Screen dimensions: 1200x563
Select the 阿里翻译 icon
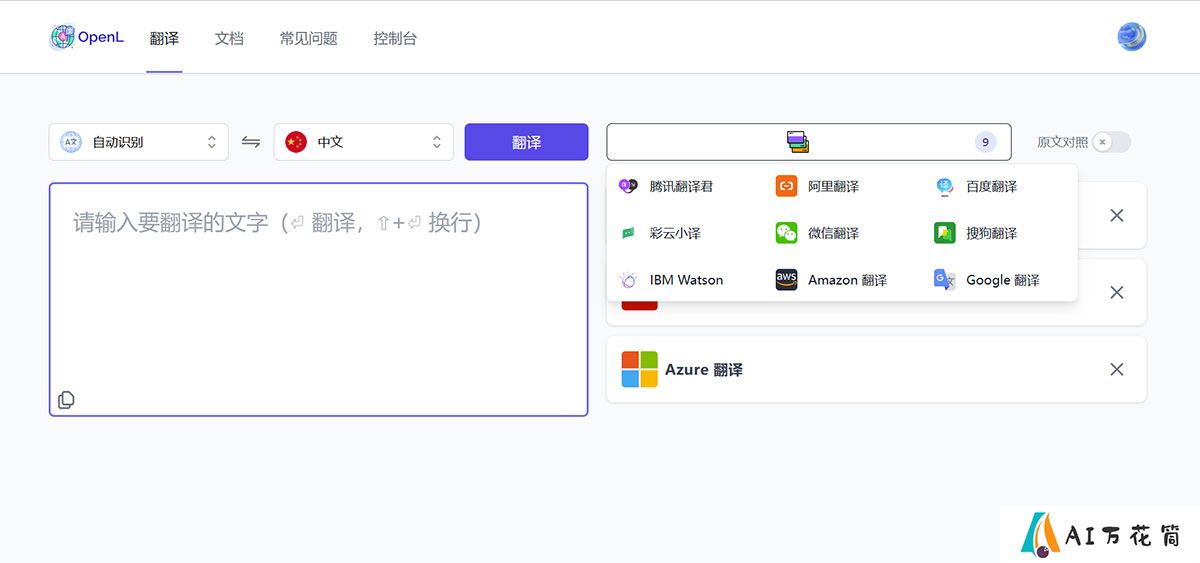click(x=786, y=186)
